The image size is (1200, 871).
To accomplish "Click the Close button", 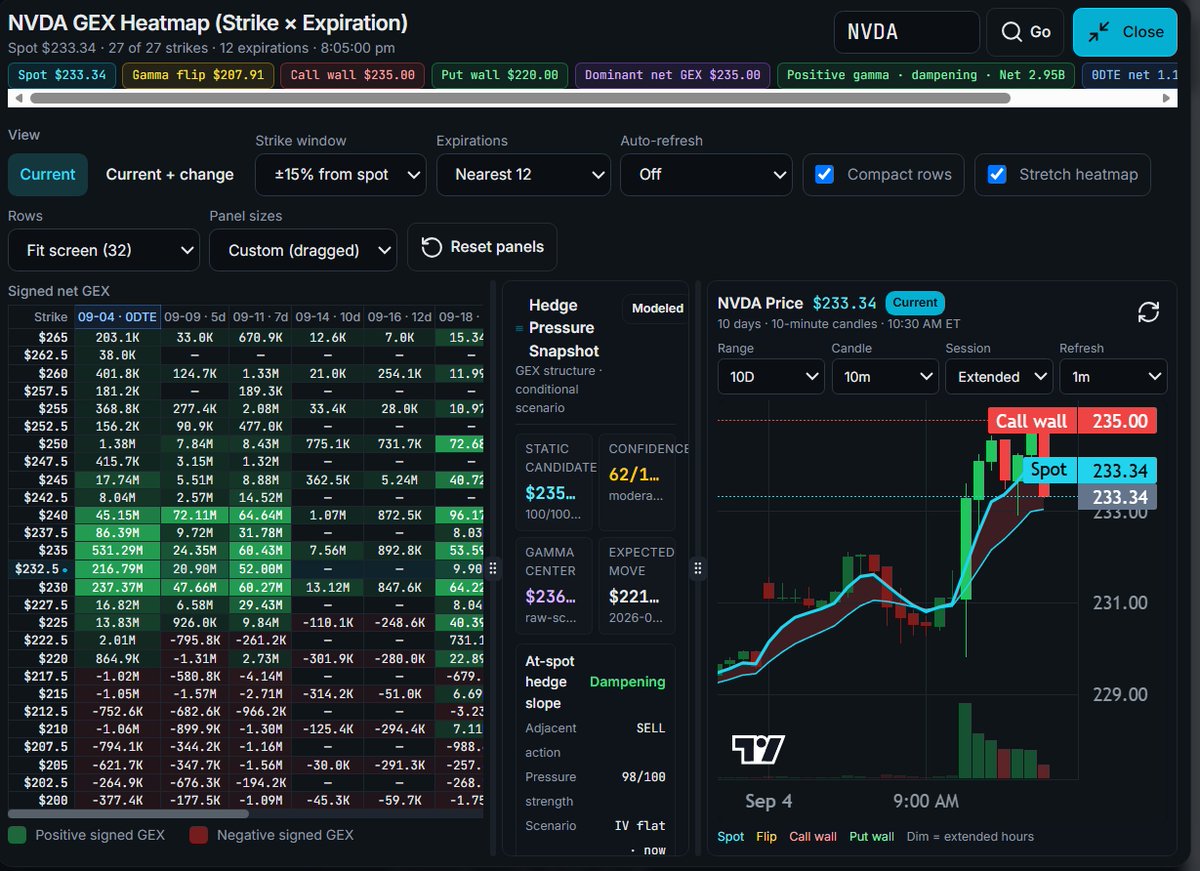I will point(1125,32).
